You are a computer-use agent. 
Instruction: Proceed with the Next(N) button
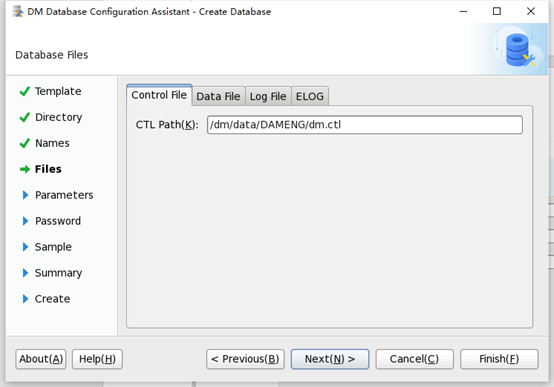330,359
